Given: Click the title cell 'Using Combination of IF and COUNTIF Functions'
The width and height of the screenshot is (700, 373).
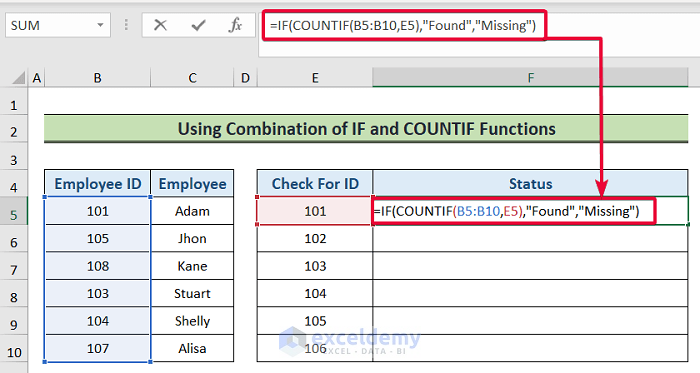Looking at the screenshot, I should pos(366,129).
